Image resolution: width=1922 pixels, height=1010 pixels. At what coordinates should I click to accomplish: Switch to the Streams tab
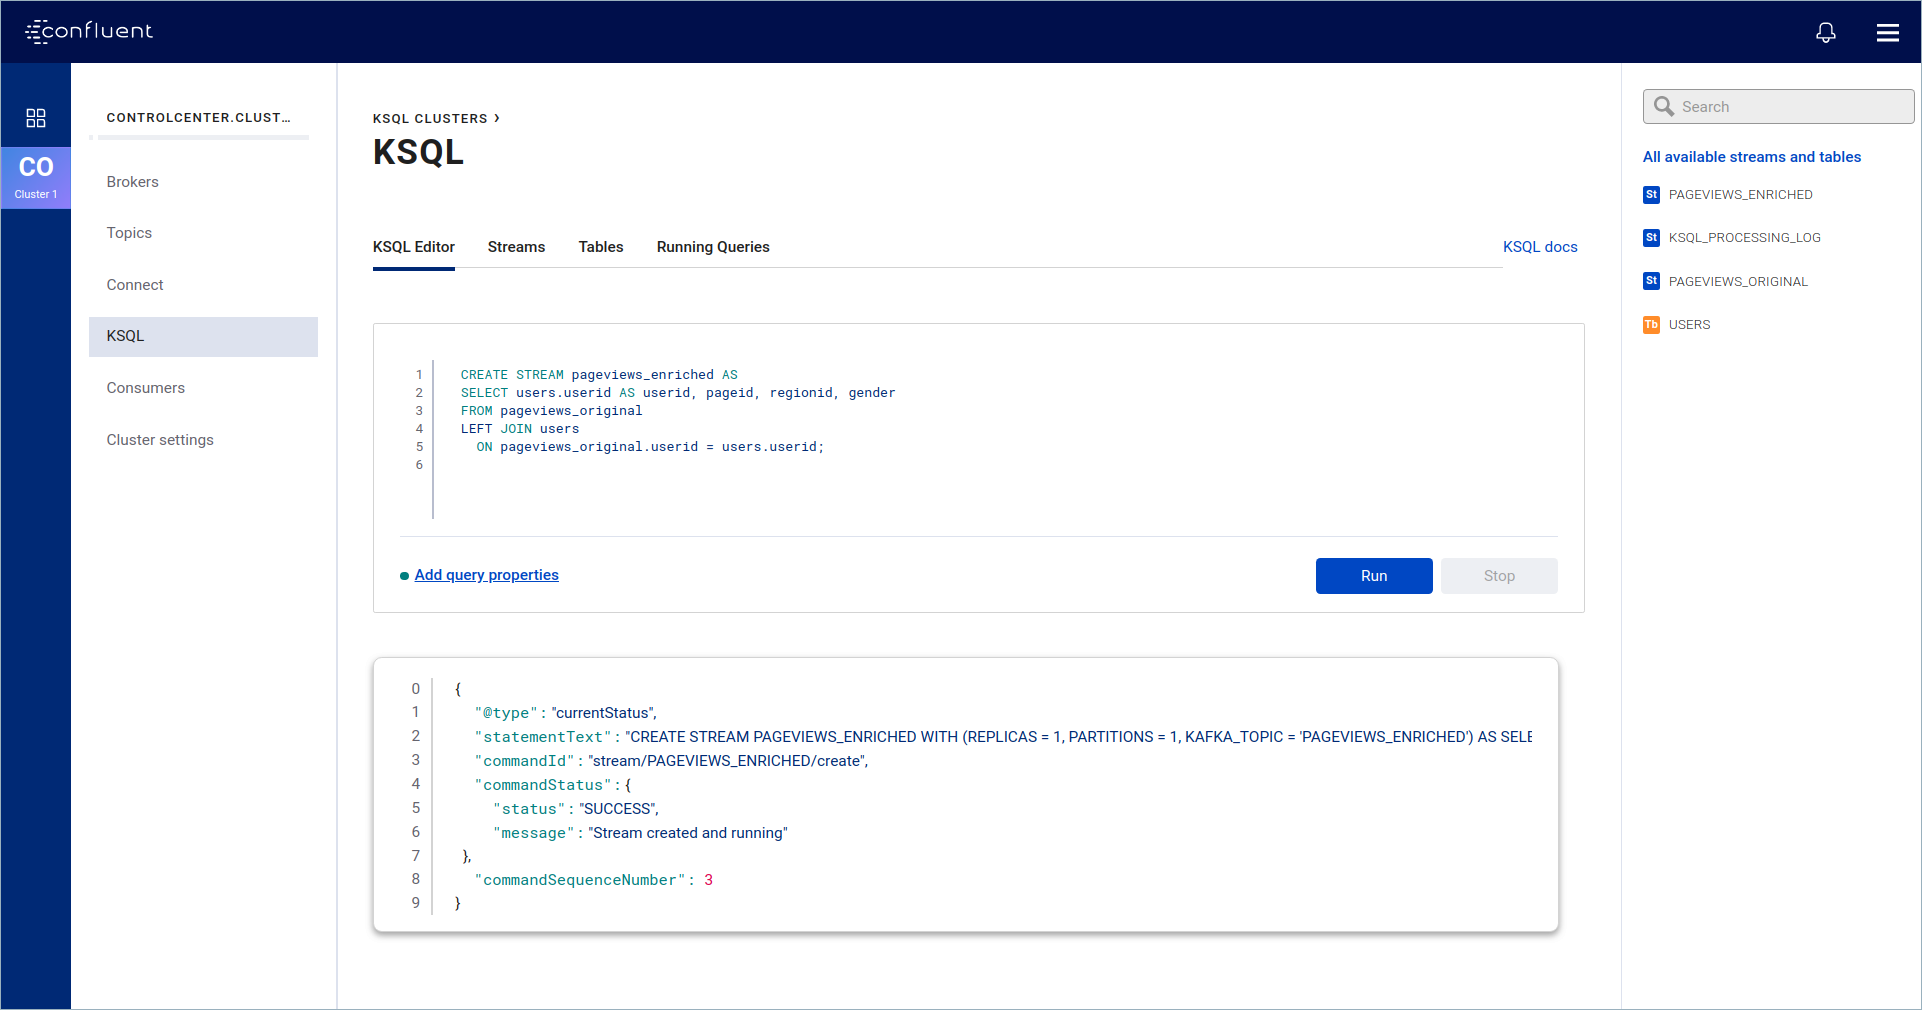[x=516, y=247]
